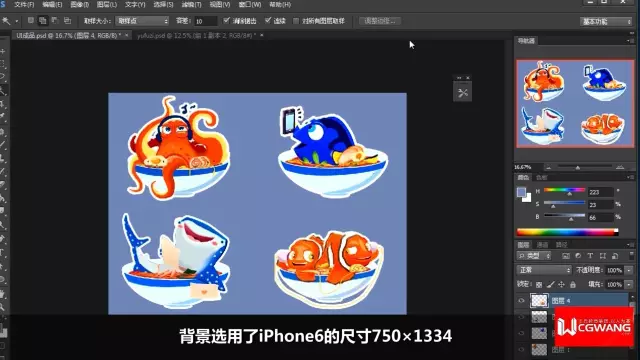Screen dimensions: 640x360
Task: Filter layers by type layer T icon
Action: (590, 256)
